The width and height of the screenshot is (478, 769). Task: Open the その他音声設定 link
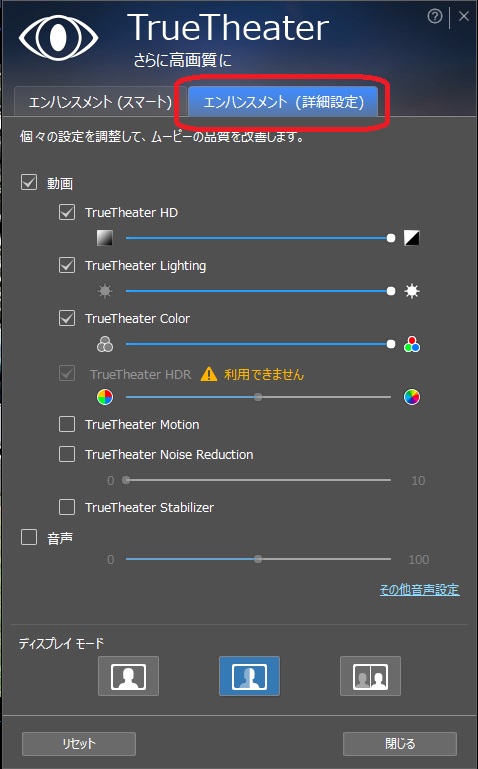[x=420, y=590]
